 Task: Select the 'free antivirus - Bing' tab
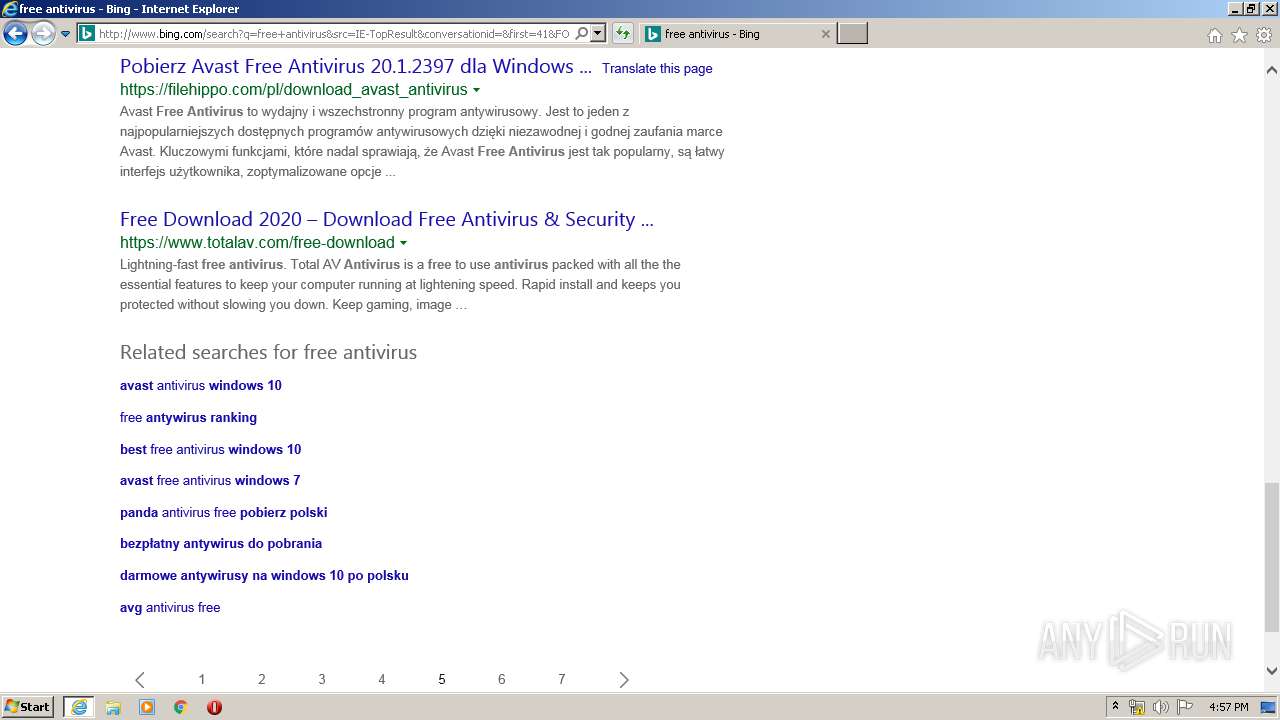tap(736, 34)
